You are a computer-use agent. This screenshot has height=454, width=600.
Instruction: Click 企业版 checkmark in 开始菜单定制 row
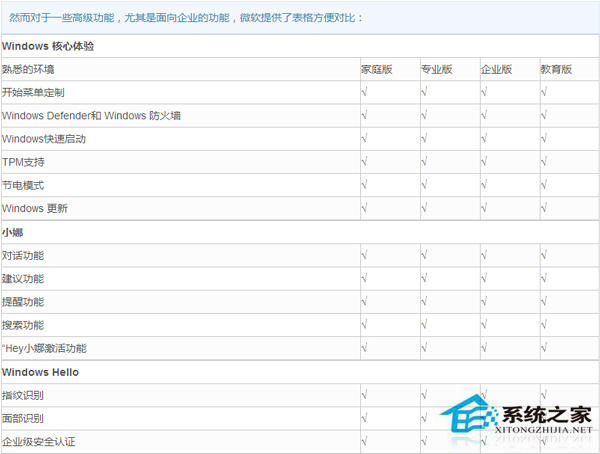[x=484, y=92]
